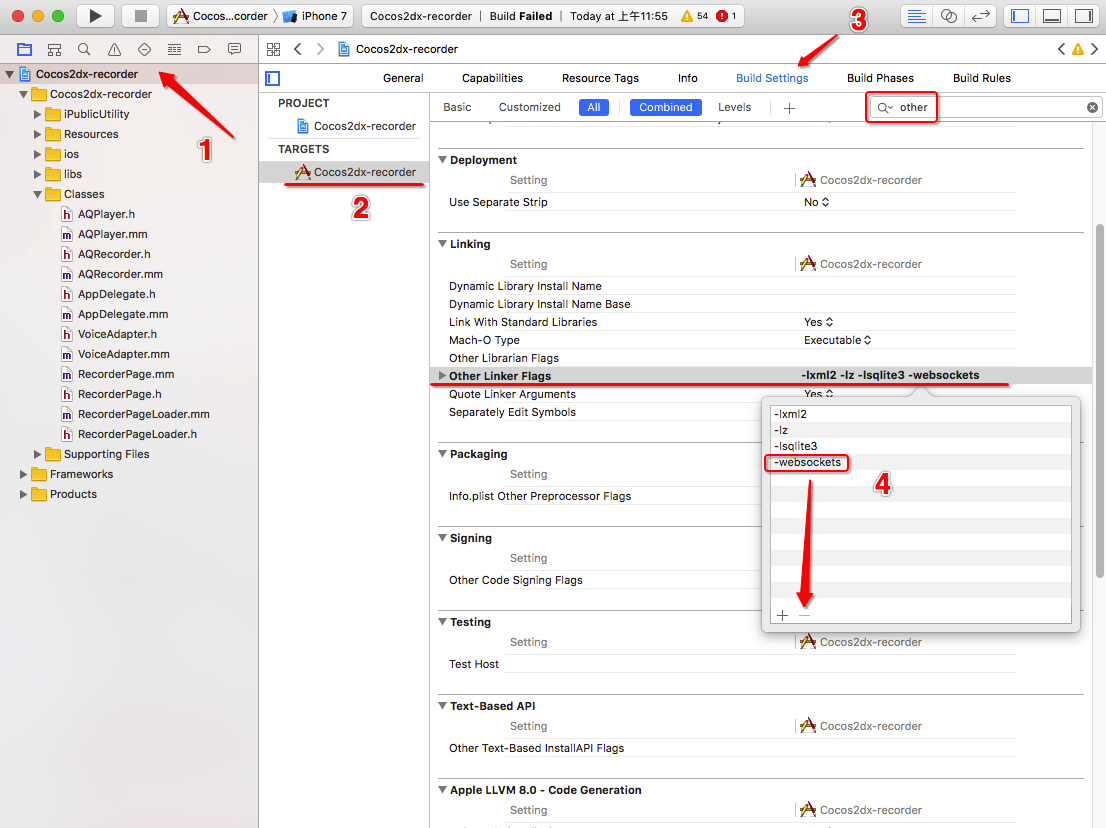Switch to Levels view
1106x828 pixels.
coord(734,107)
